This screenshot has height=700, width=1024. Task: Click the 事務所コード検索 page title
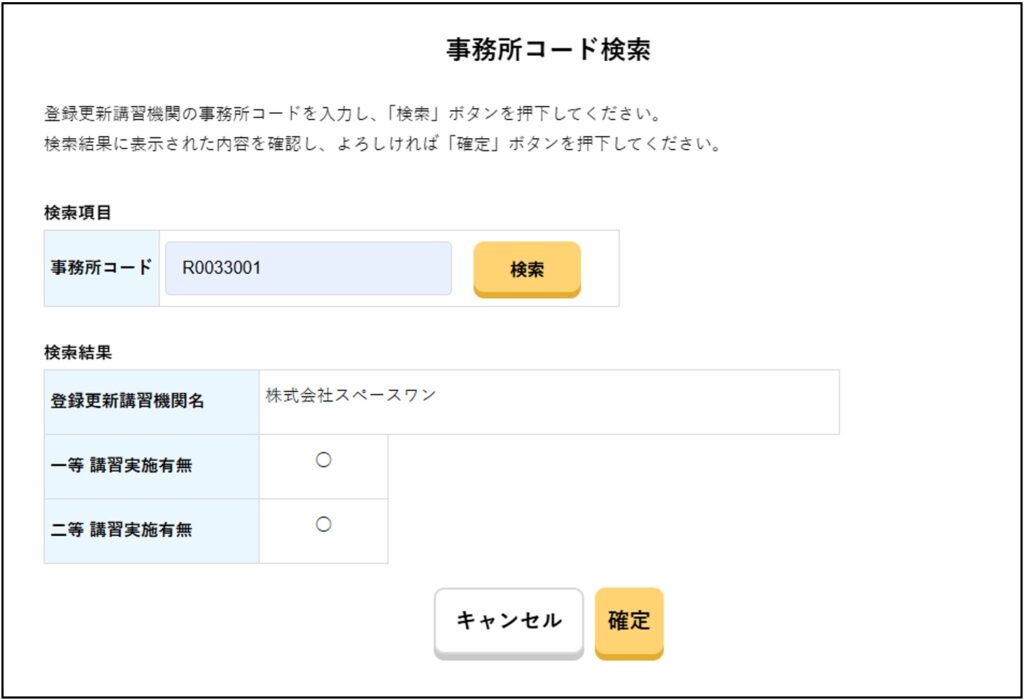click(x=548, y=51)
